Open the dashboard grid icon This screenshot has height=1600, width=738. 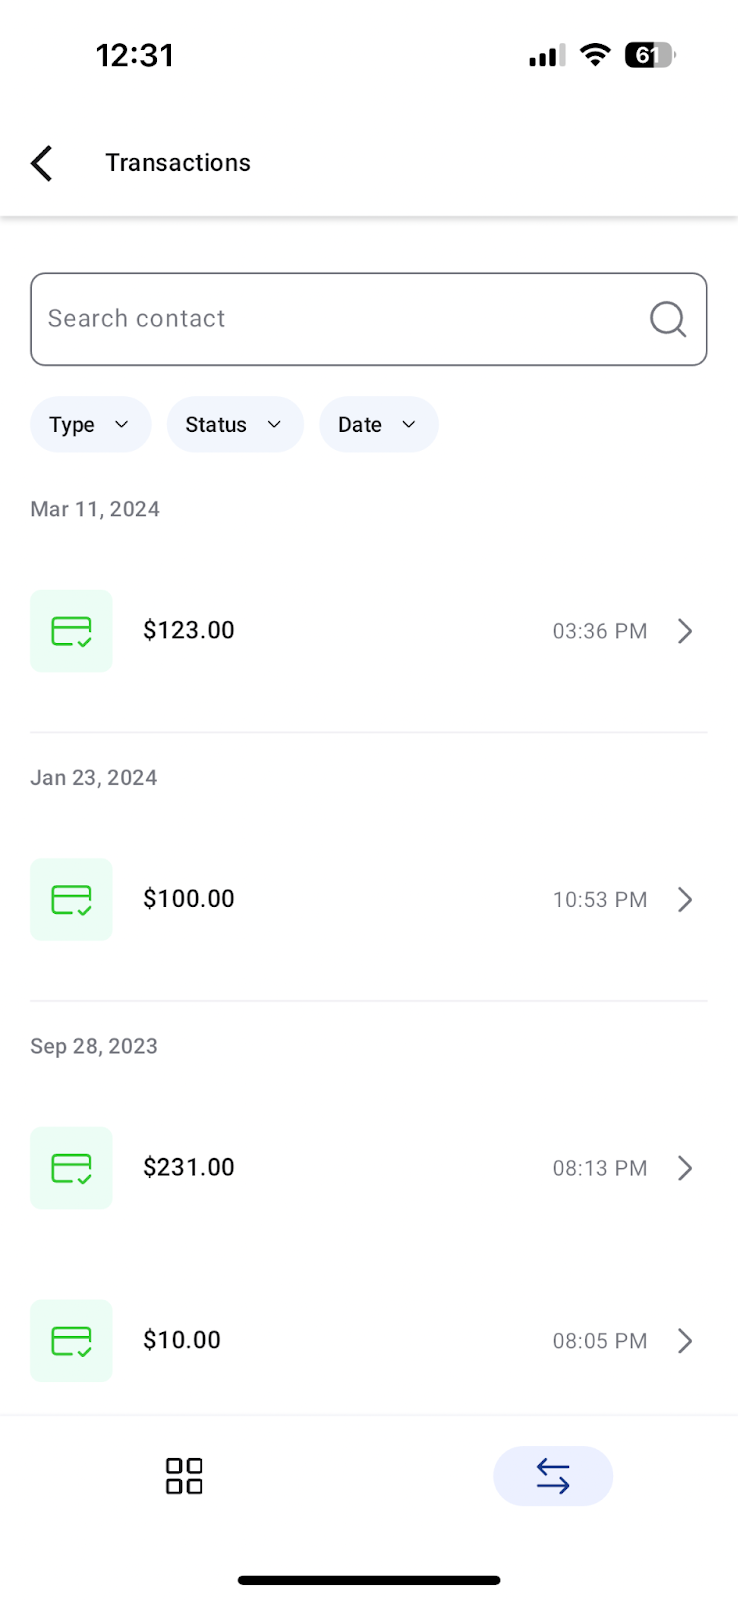click(184, 1476)
